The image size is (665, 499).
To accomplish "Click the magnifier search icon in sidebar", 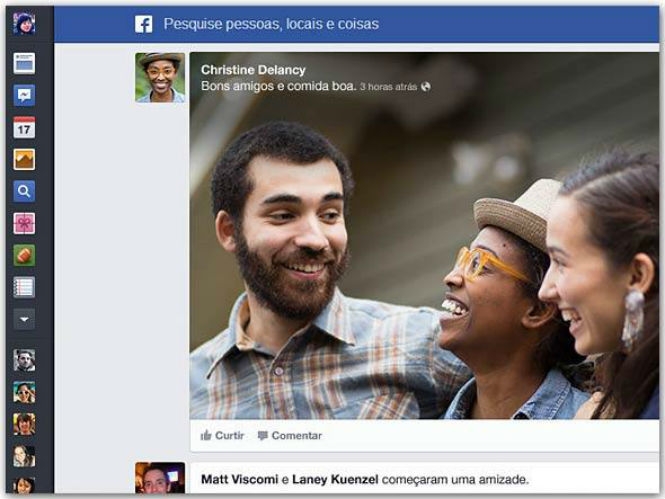I will pyautogui.click(x=24, y=191).
